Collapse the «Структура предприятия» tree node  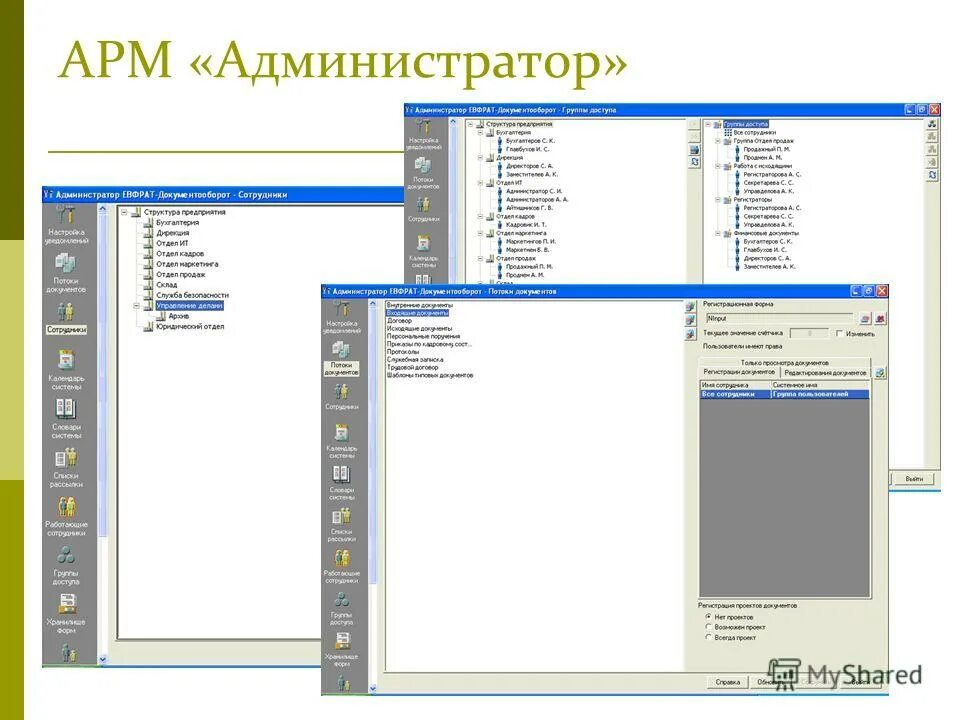tap(125, 212)
